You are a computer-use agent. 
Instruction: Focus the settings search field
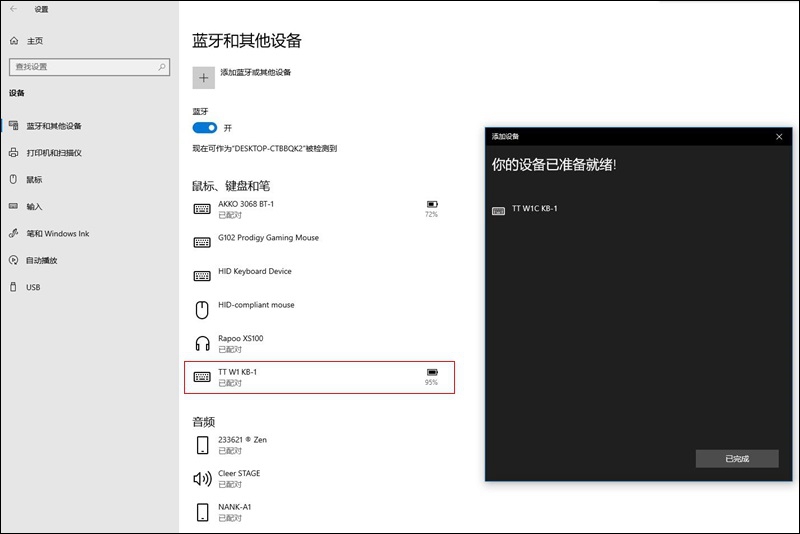tap(89, 67)
